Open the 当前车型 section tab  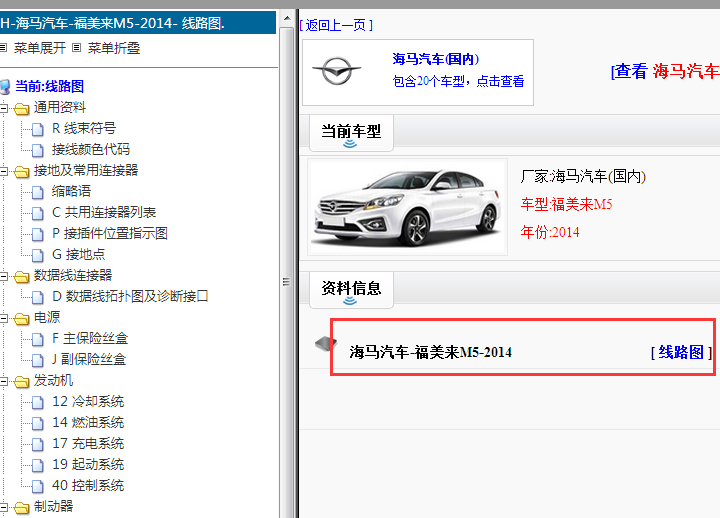[351, 133]
